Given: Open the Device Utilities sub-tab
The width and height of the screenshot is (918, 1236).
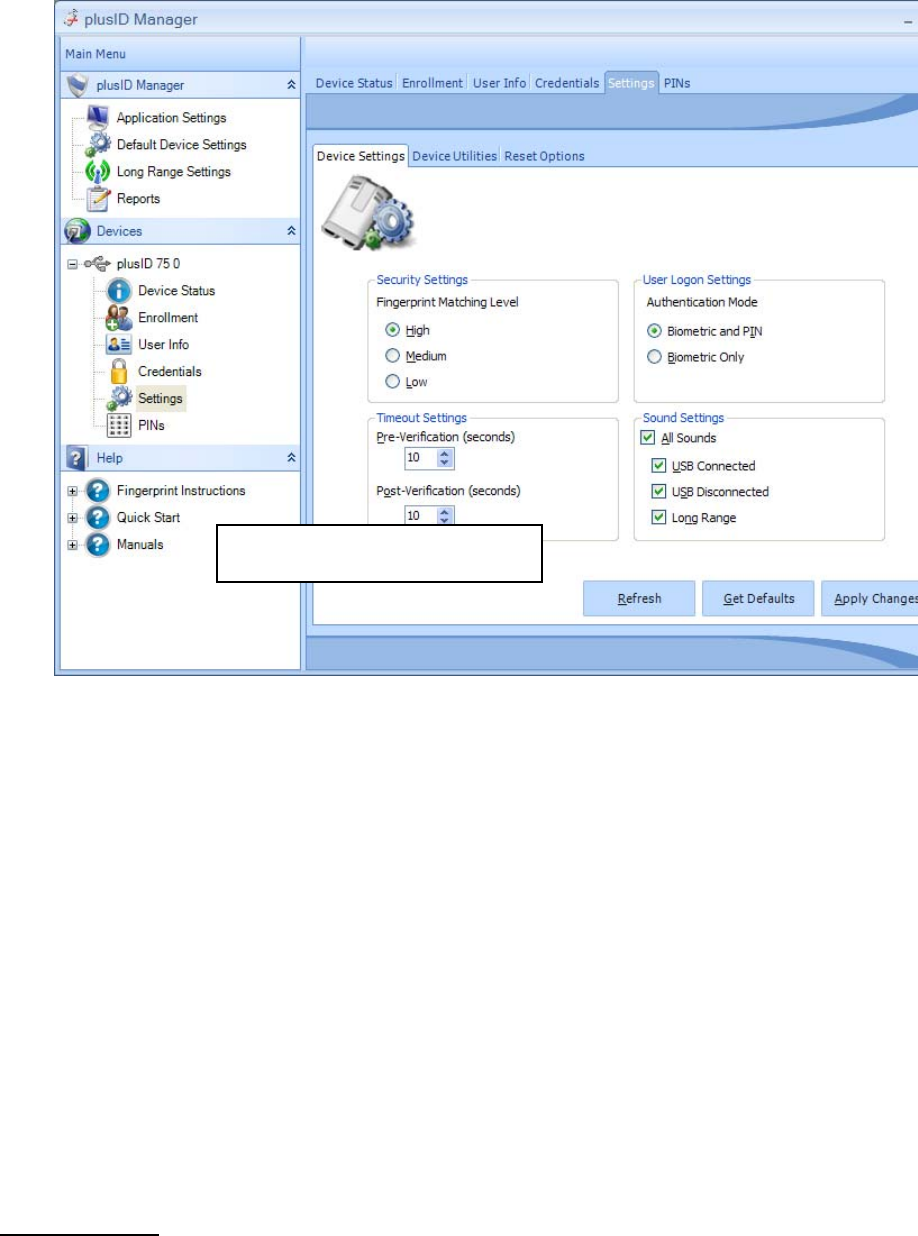Looking at the screenshot, I should (455, 156).
